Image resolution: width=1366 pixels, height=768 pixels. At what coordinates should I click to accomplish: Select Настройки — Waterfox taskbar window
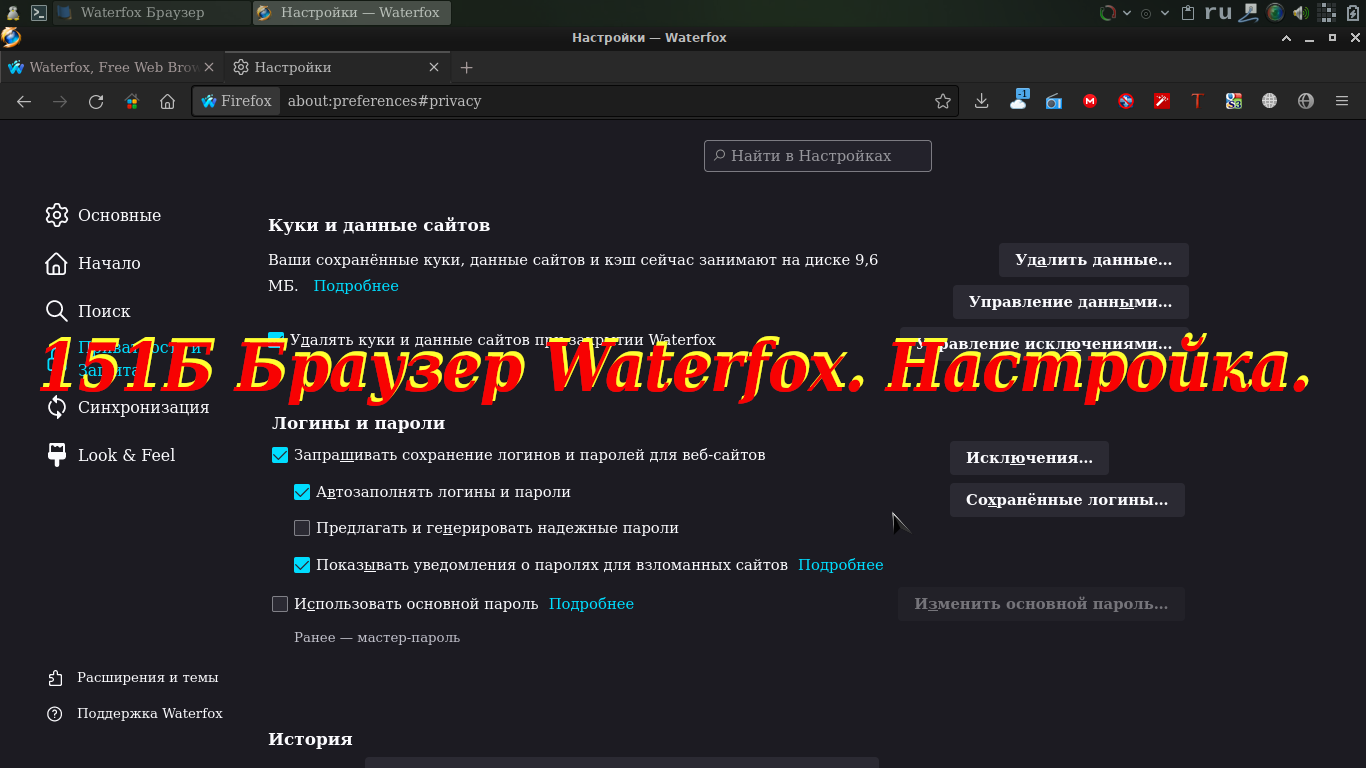pos(351,13)
